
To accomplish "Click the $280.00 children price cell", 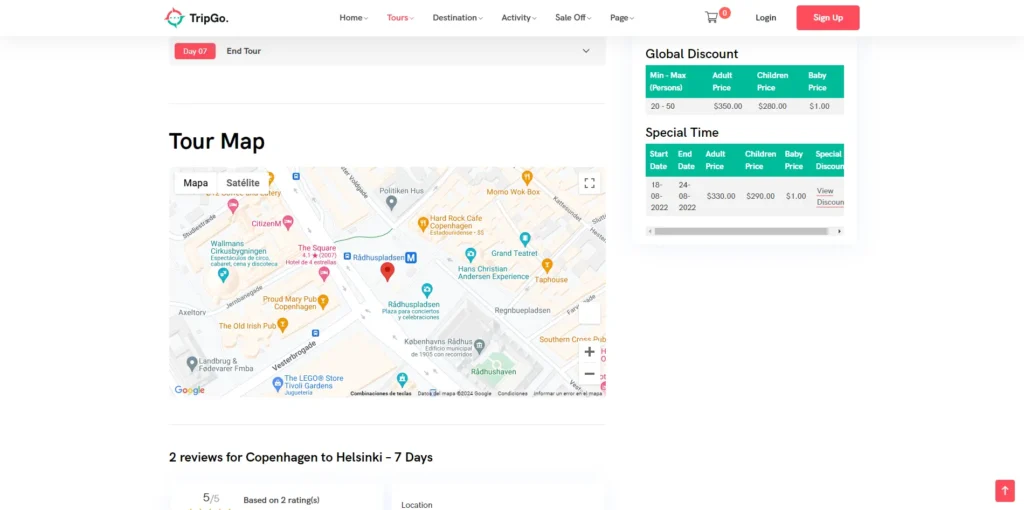I will click(x=773, y=106).
